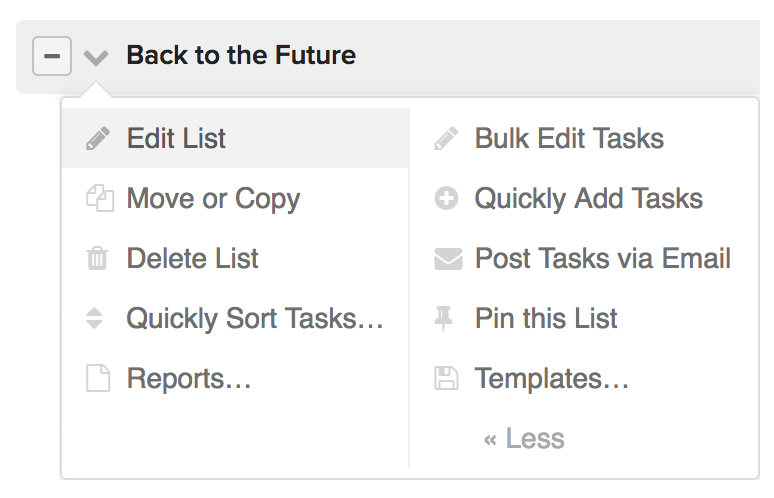Image resolution: width=774 pixels, height=498 pixels.
Task: Click the pushpin icon beside Pin this List
Action: (x=446, y=319)
